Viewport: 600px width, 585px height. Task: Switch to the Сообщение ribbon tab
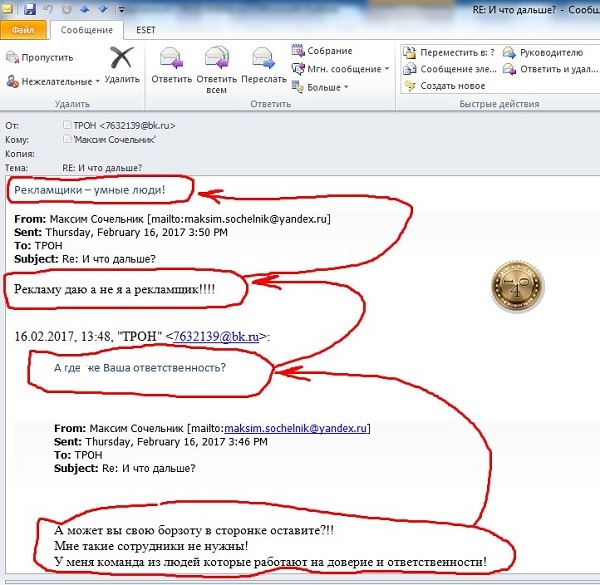click(87, 30)
